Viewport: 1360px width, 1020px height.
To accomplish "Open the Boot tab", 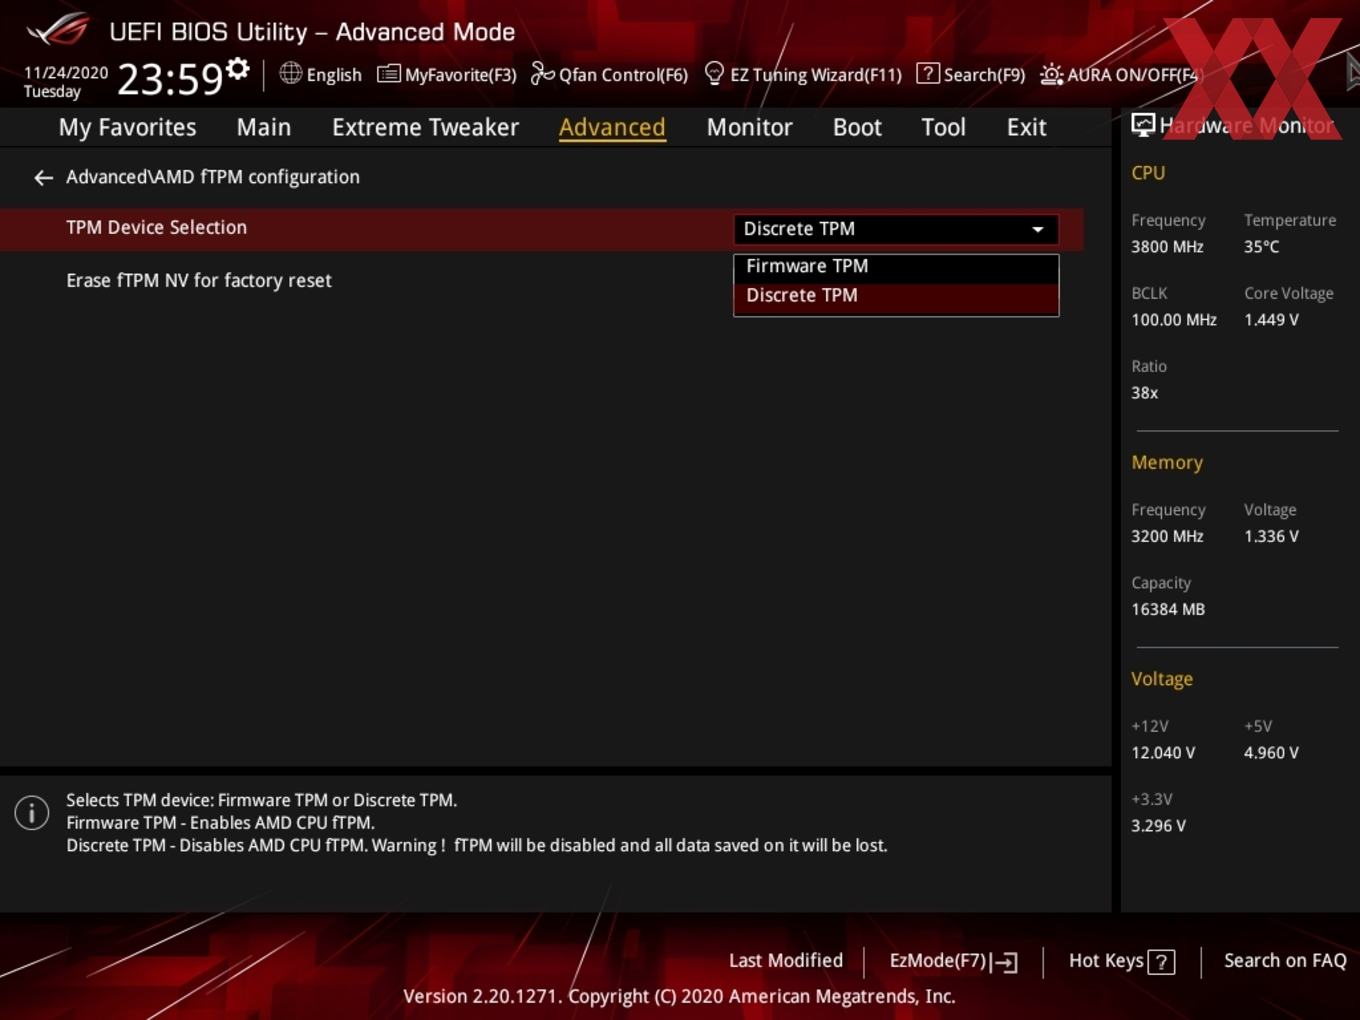I will [x=857, y=127].
